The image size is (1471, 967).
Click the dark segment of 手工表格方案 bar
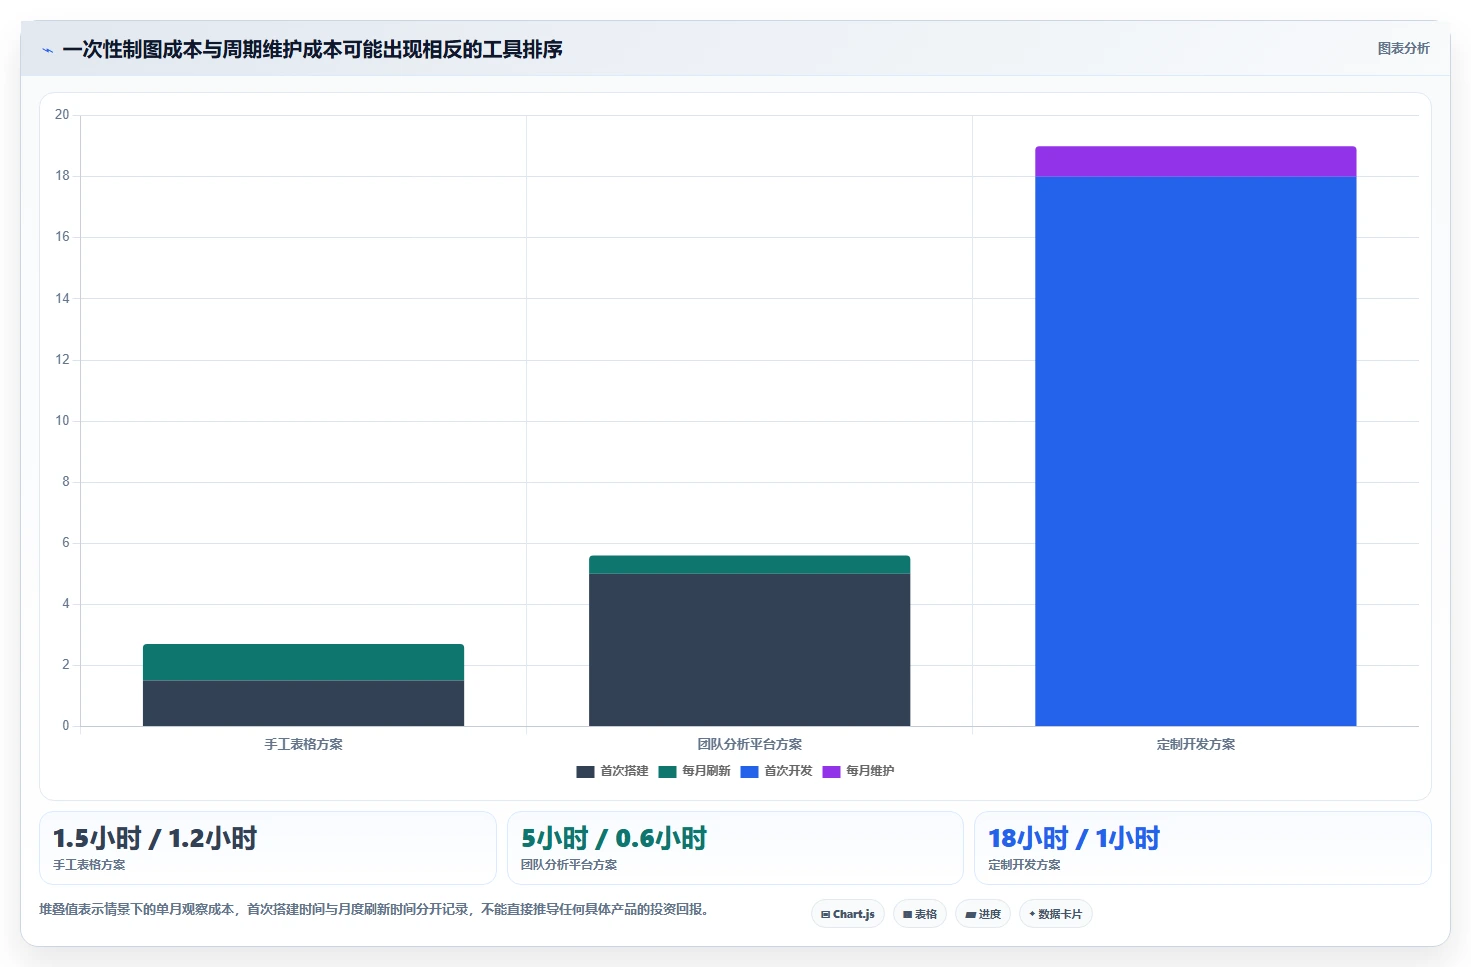(x=303, y=703)
